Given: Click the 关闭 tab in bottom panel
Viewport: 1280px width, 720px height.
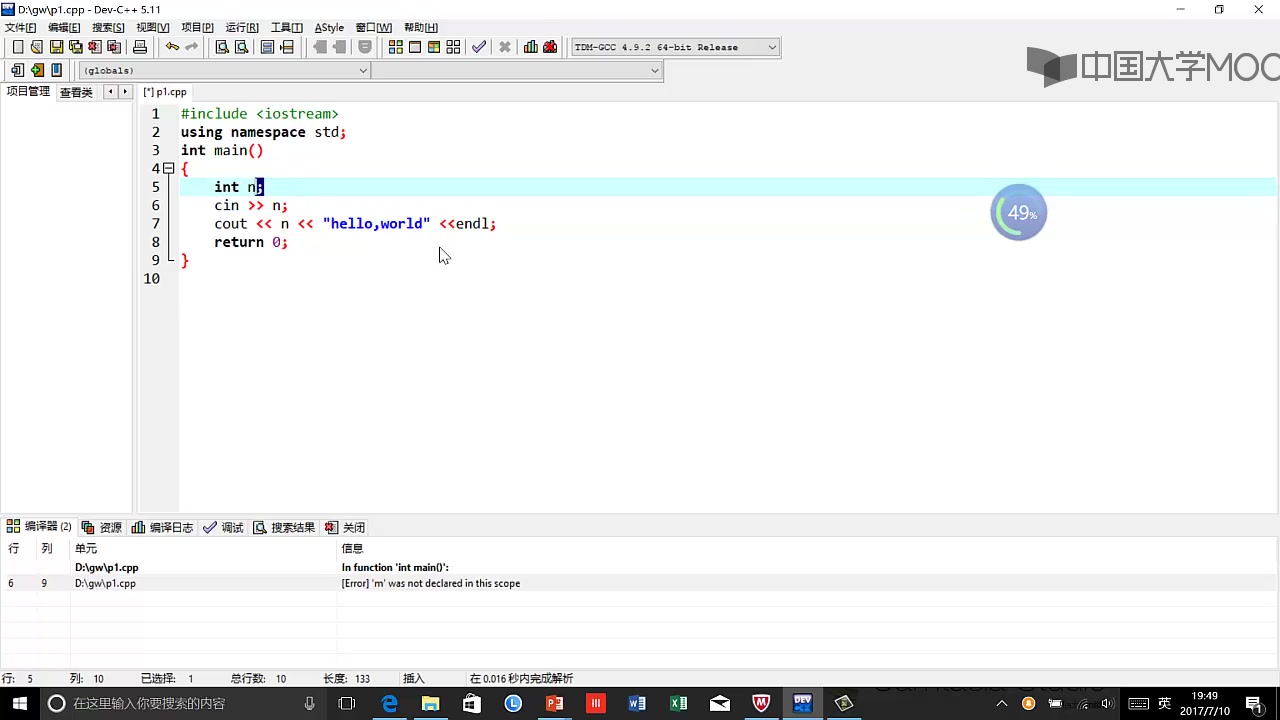Looking at the screenshot, I should tap(345, 527).
